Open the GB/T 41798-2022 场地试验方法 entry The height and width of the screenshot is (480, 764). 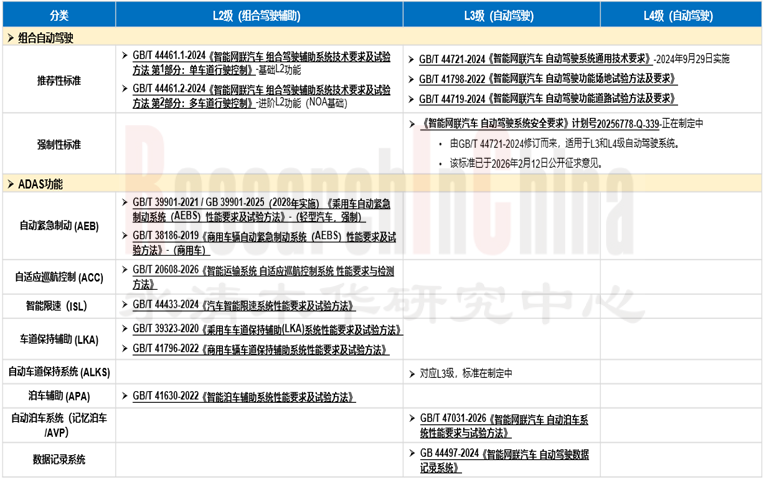[x=548, y=79]
